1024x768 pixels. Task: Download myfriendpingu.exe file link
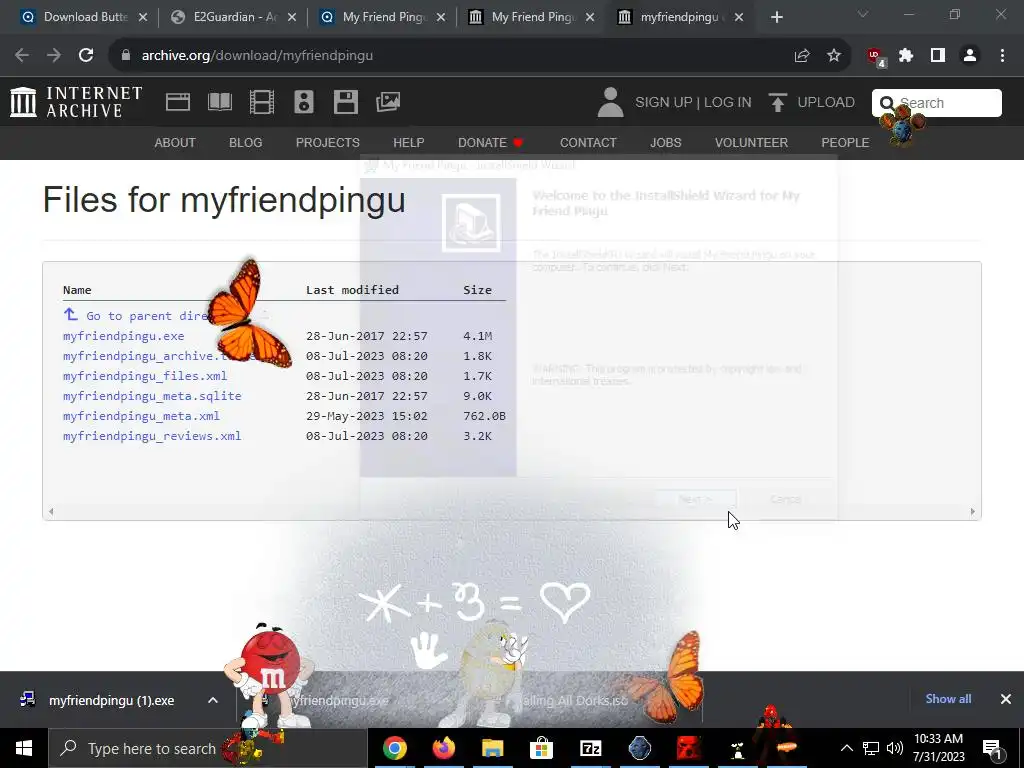pos(123,336)
